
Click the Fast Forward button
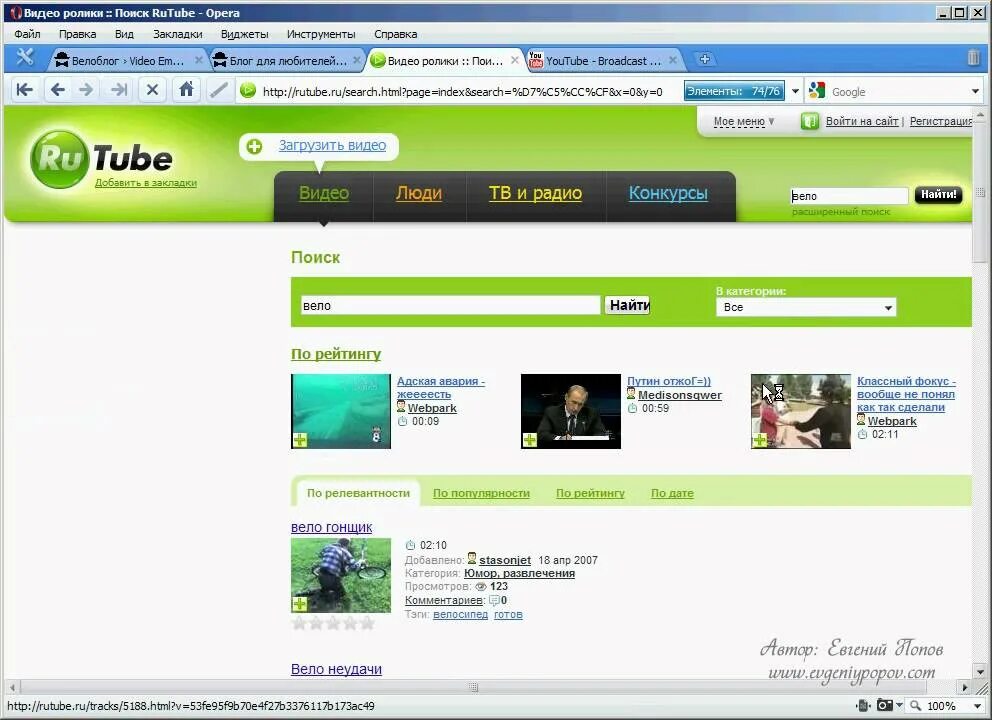point(118,90)
